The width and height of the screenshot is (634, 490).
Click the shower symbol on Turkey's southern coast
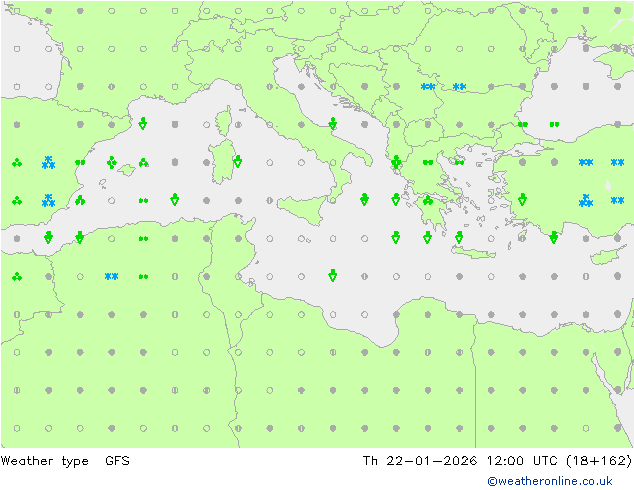[x=554, y=237]
